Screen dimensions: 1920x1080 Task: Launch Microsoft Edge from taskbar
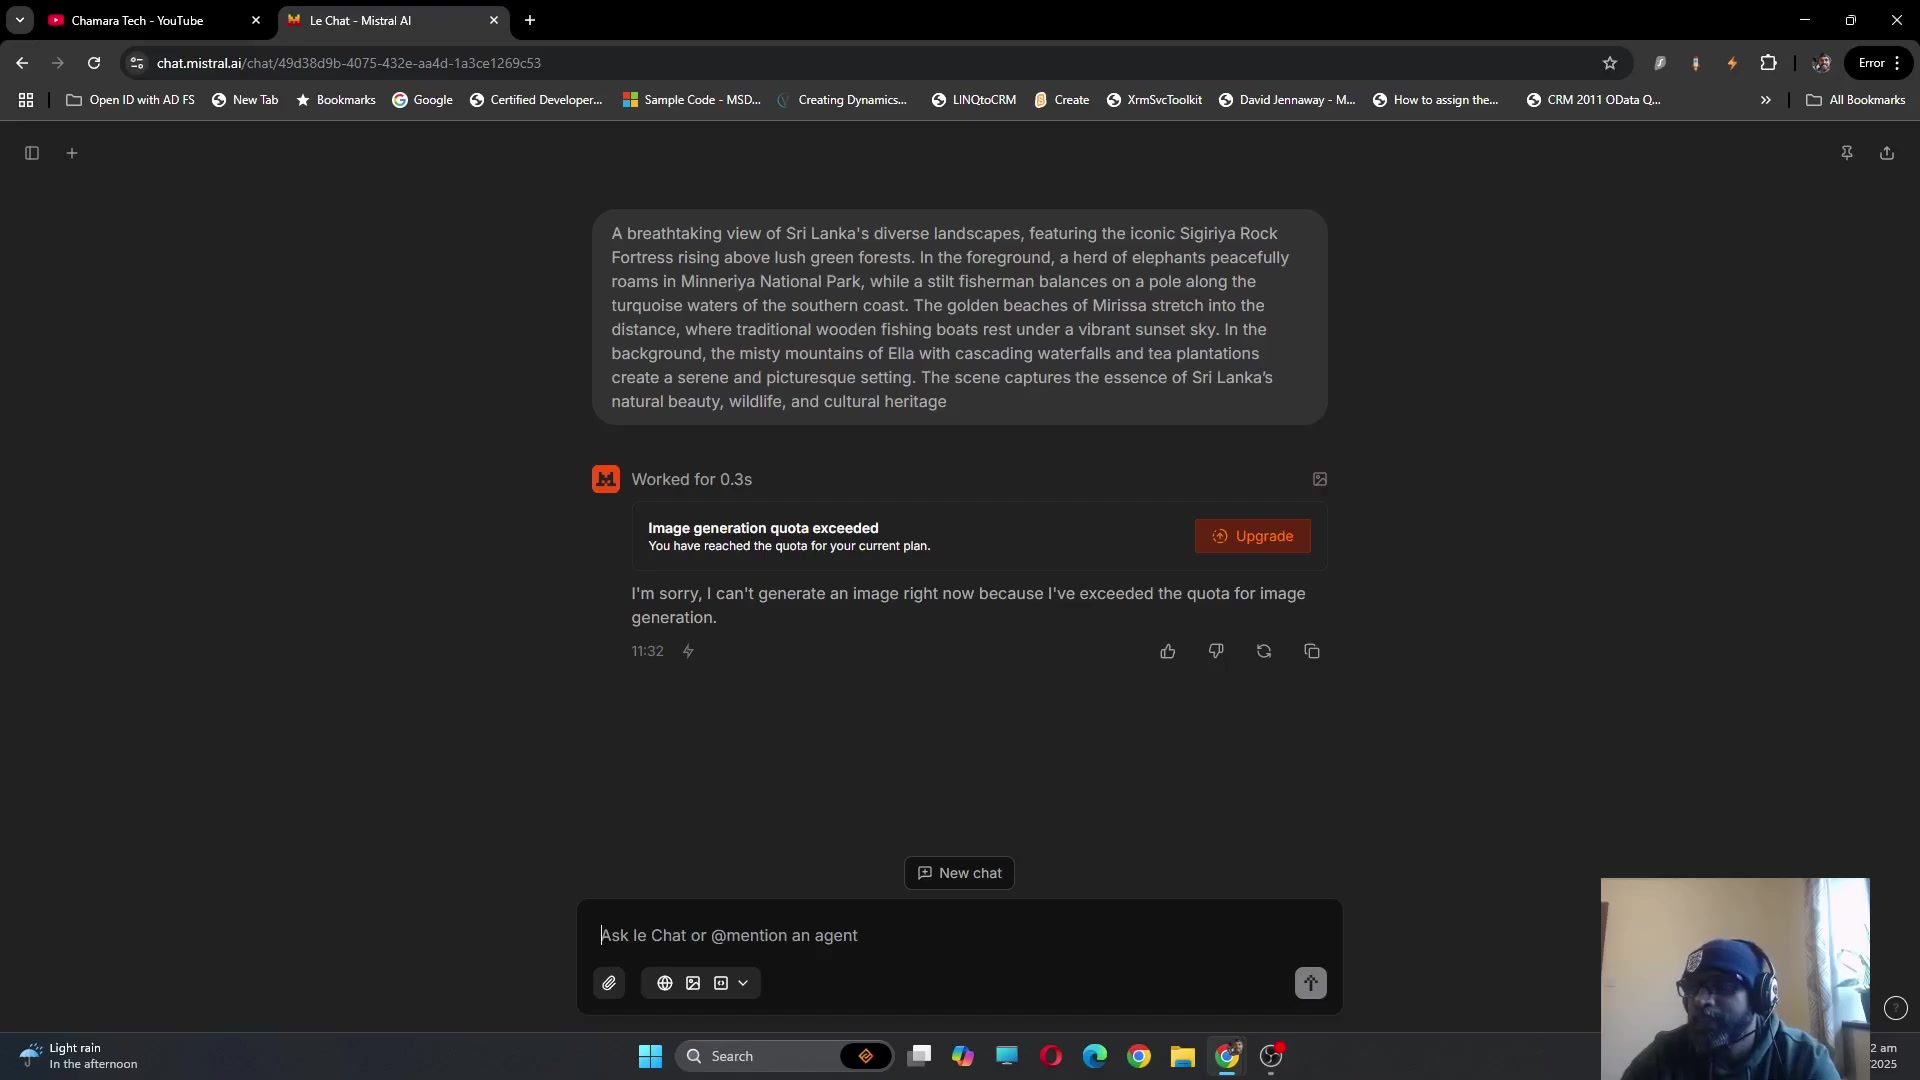pyautogui.click(x=1095, y=1056)
